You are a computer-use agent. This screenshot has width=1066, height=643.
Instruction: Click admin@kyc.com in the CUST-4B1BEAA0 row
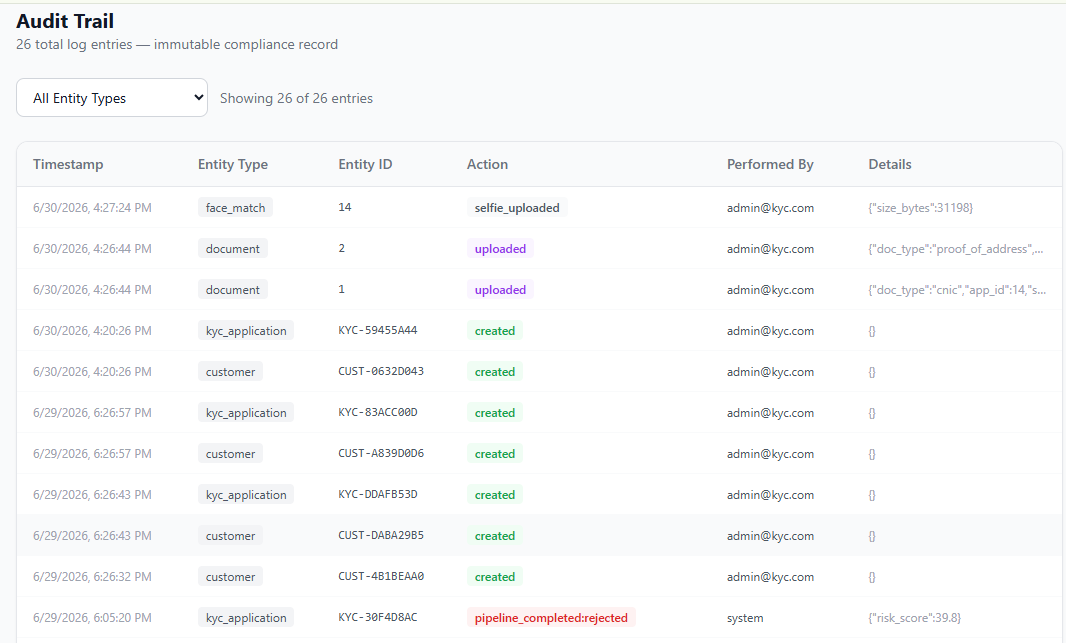(x=770, y=576)
